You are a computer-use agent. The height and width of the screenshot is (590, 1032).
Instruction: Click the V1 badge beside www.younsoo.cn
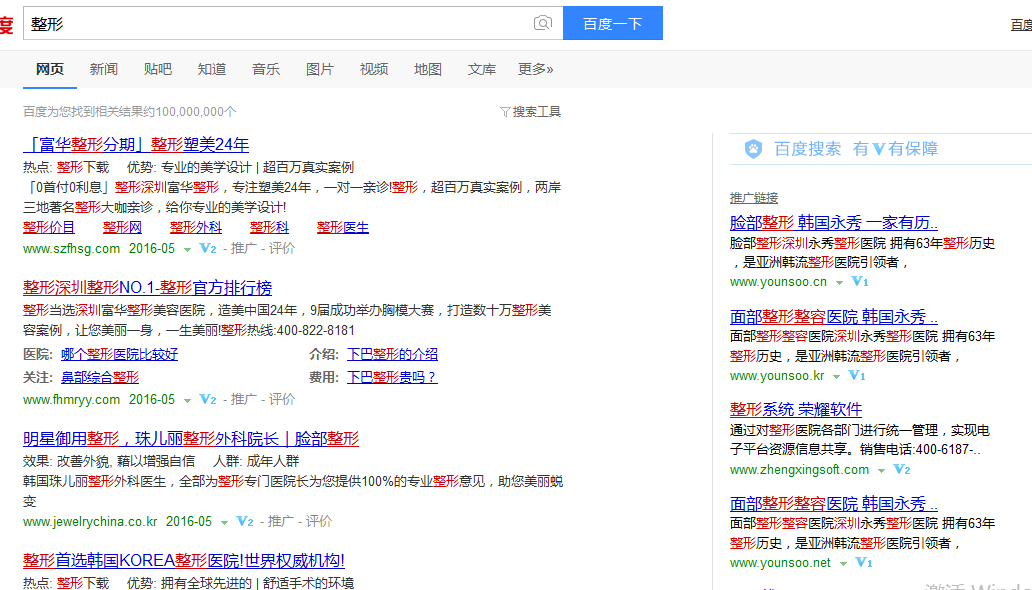pyautogui.click(x=860, y=281)
